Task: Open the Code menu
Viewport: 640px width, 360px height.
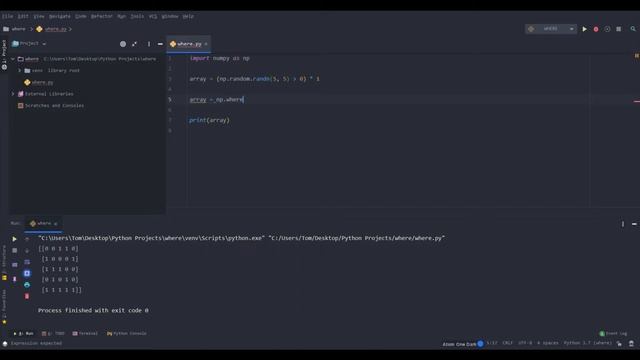Action: point(81,16)
